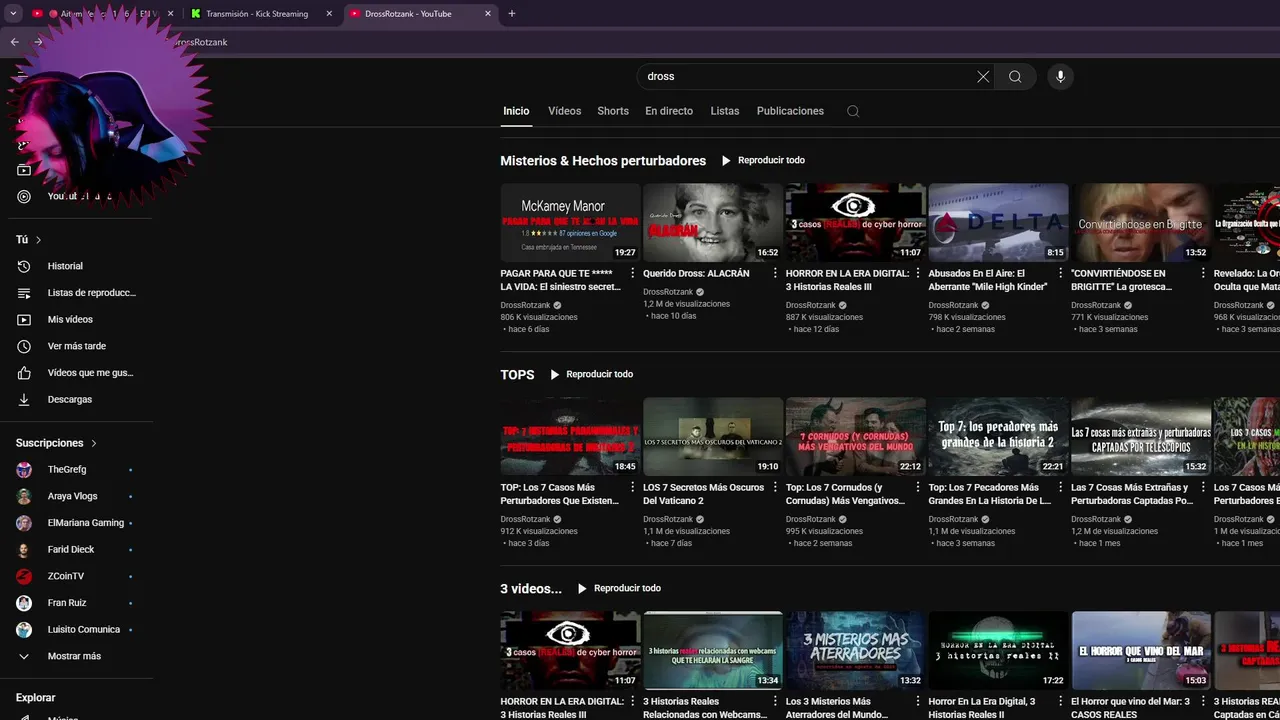This screenshot has width=1280, height=720.
Task: Open the Historial clock icon in sidebar
Action: (x=24, y=266)
